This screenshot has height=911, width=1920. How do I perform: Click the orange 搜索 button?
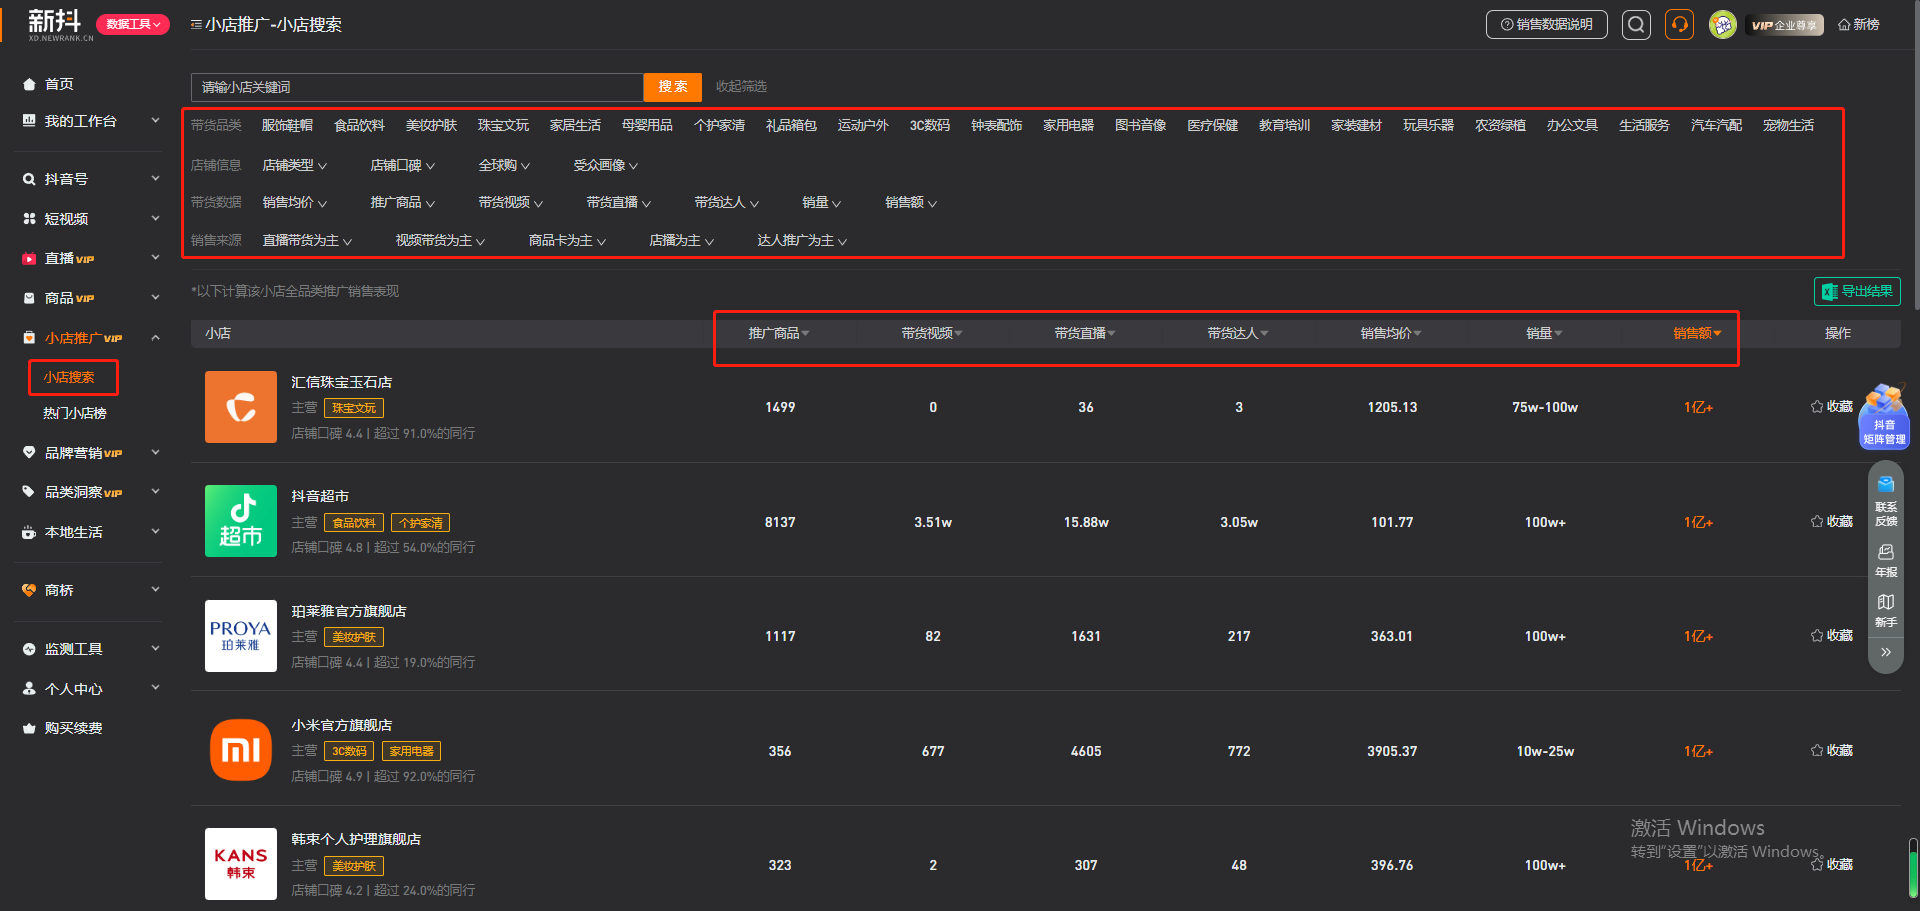point(673,87)
